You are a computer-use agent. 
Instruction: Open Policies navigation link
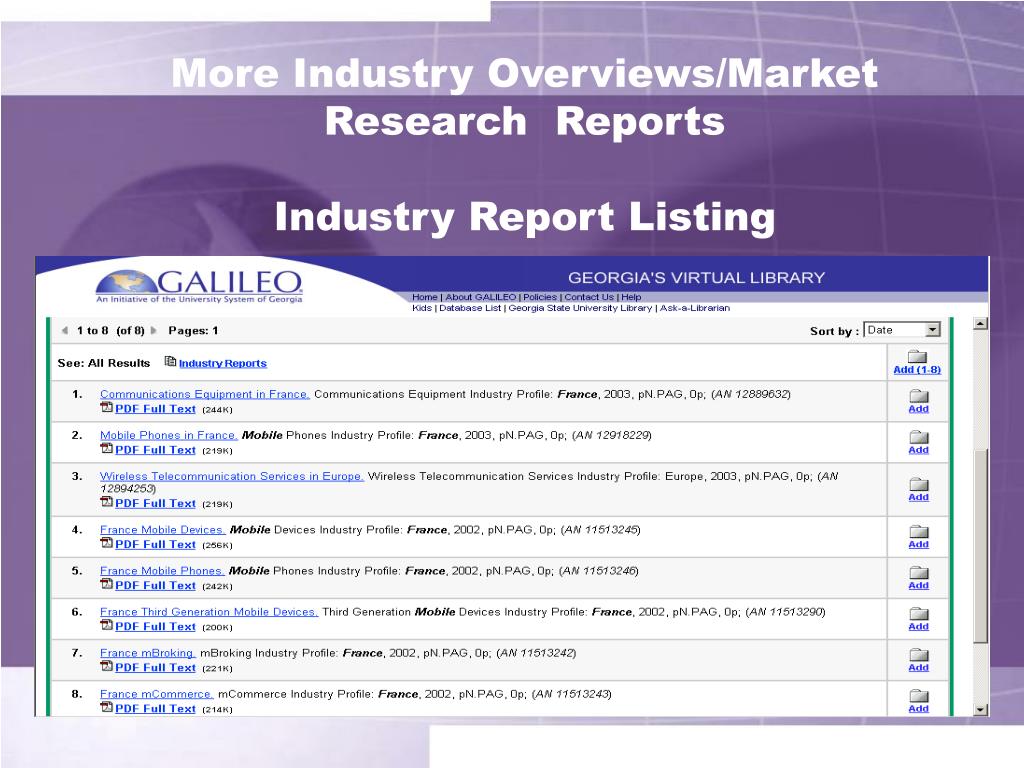click(x=540, y=297)
